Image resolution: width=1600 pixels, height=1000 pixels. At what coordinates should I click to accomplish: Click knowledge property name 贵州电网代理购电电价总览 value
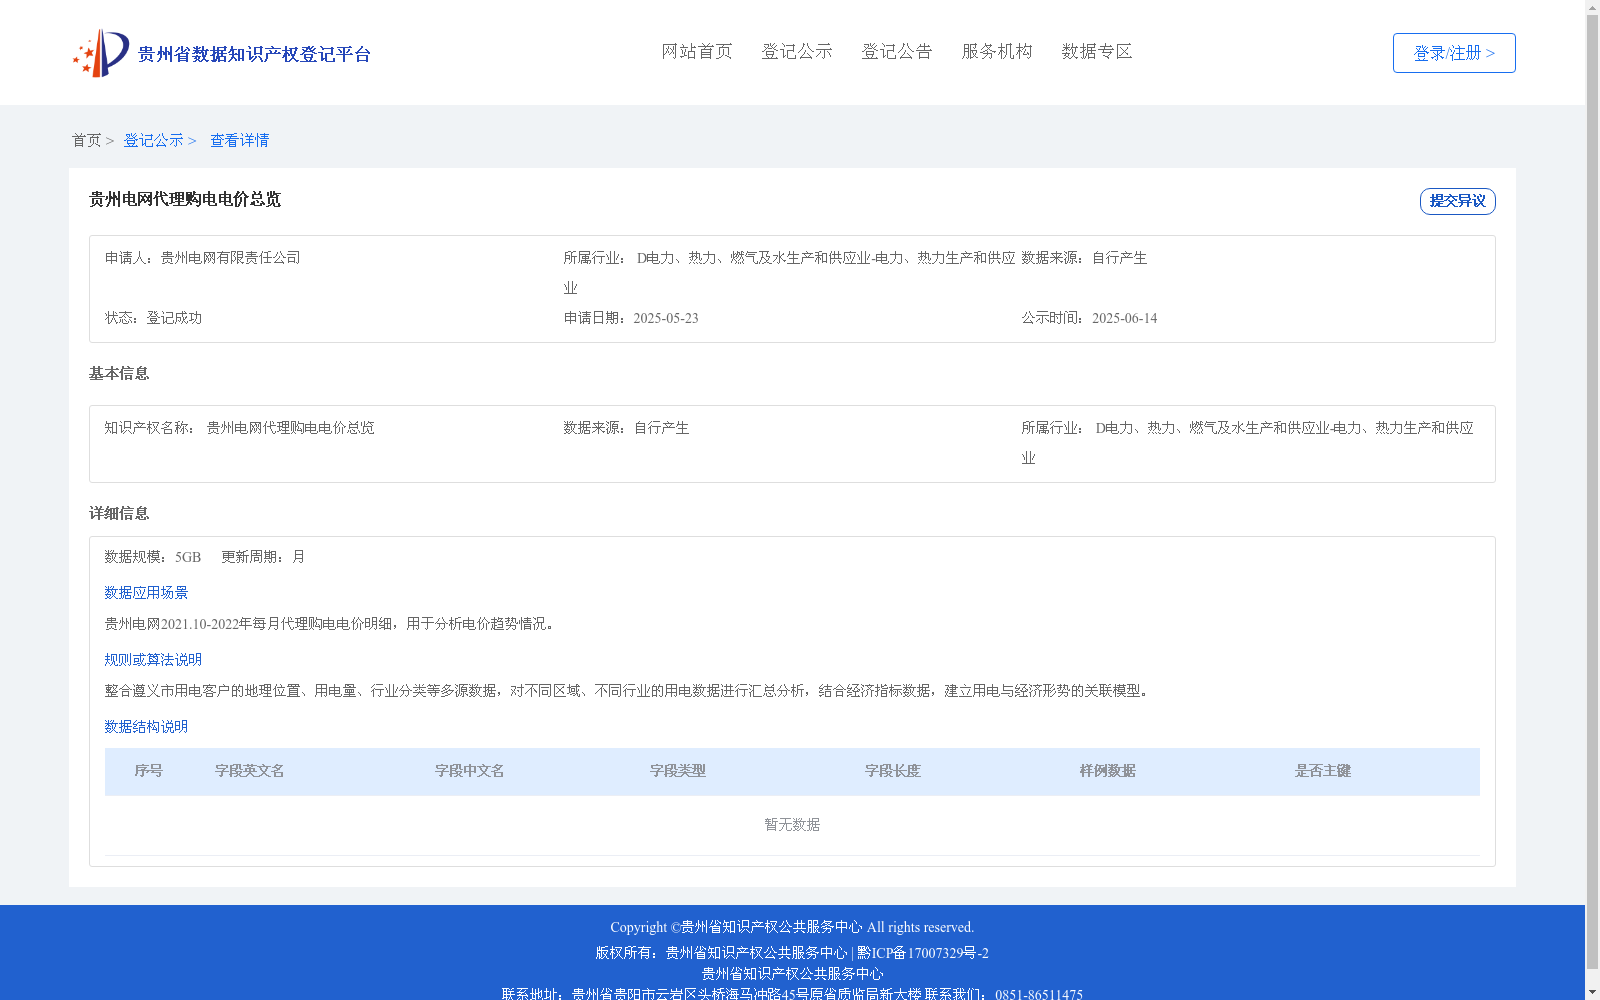pyautogui.click(x=290, y=428)
